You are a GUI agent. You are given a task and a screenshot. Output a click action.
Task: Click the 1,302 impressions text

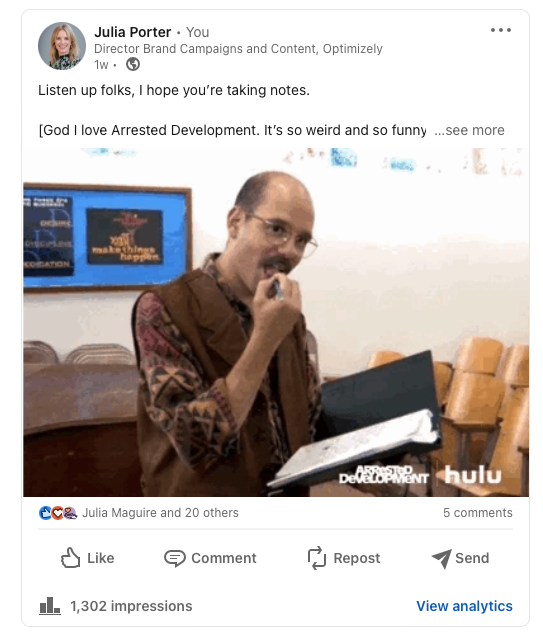coord(131,606)
